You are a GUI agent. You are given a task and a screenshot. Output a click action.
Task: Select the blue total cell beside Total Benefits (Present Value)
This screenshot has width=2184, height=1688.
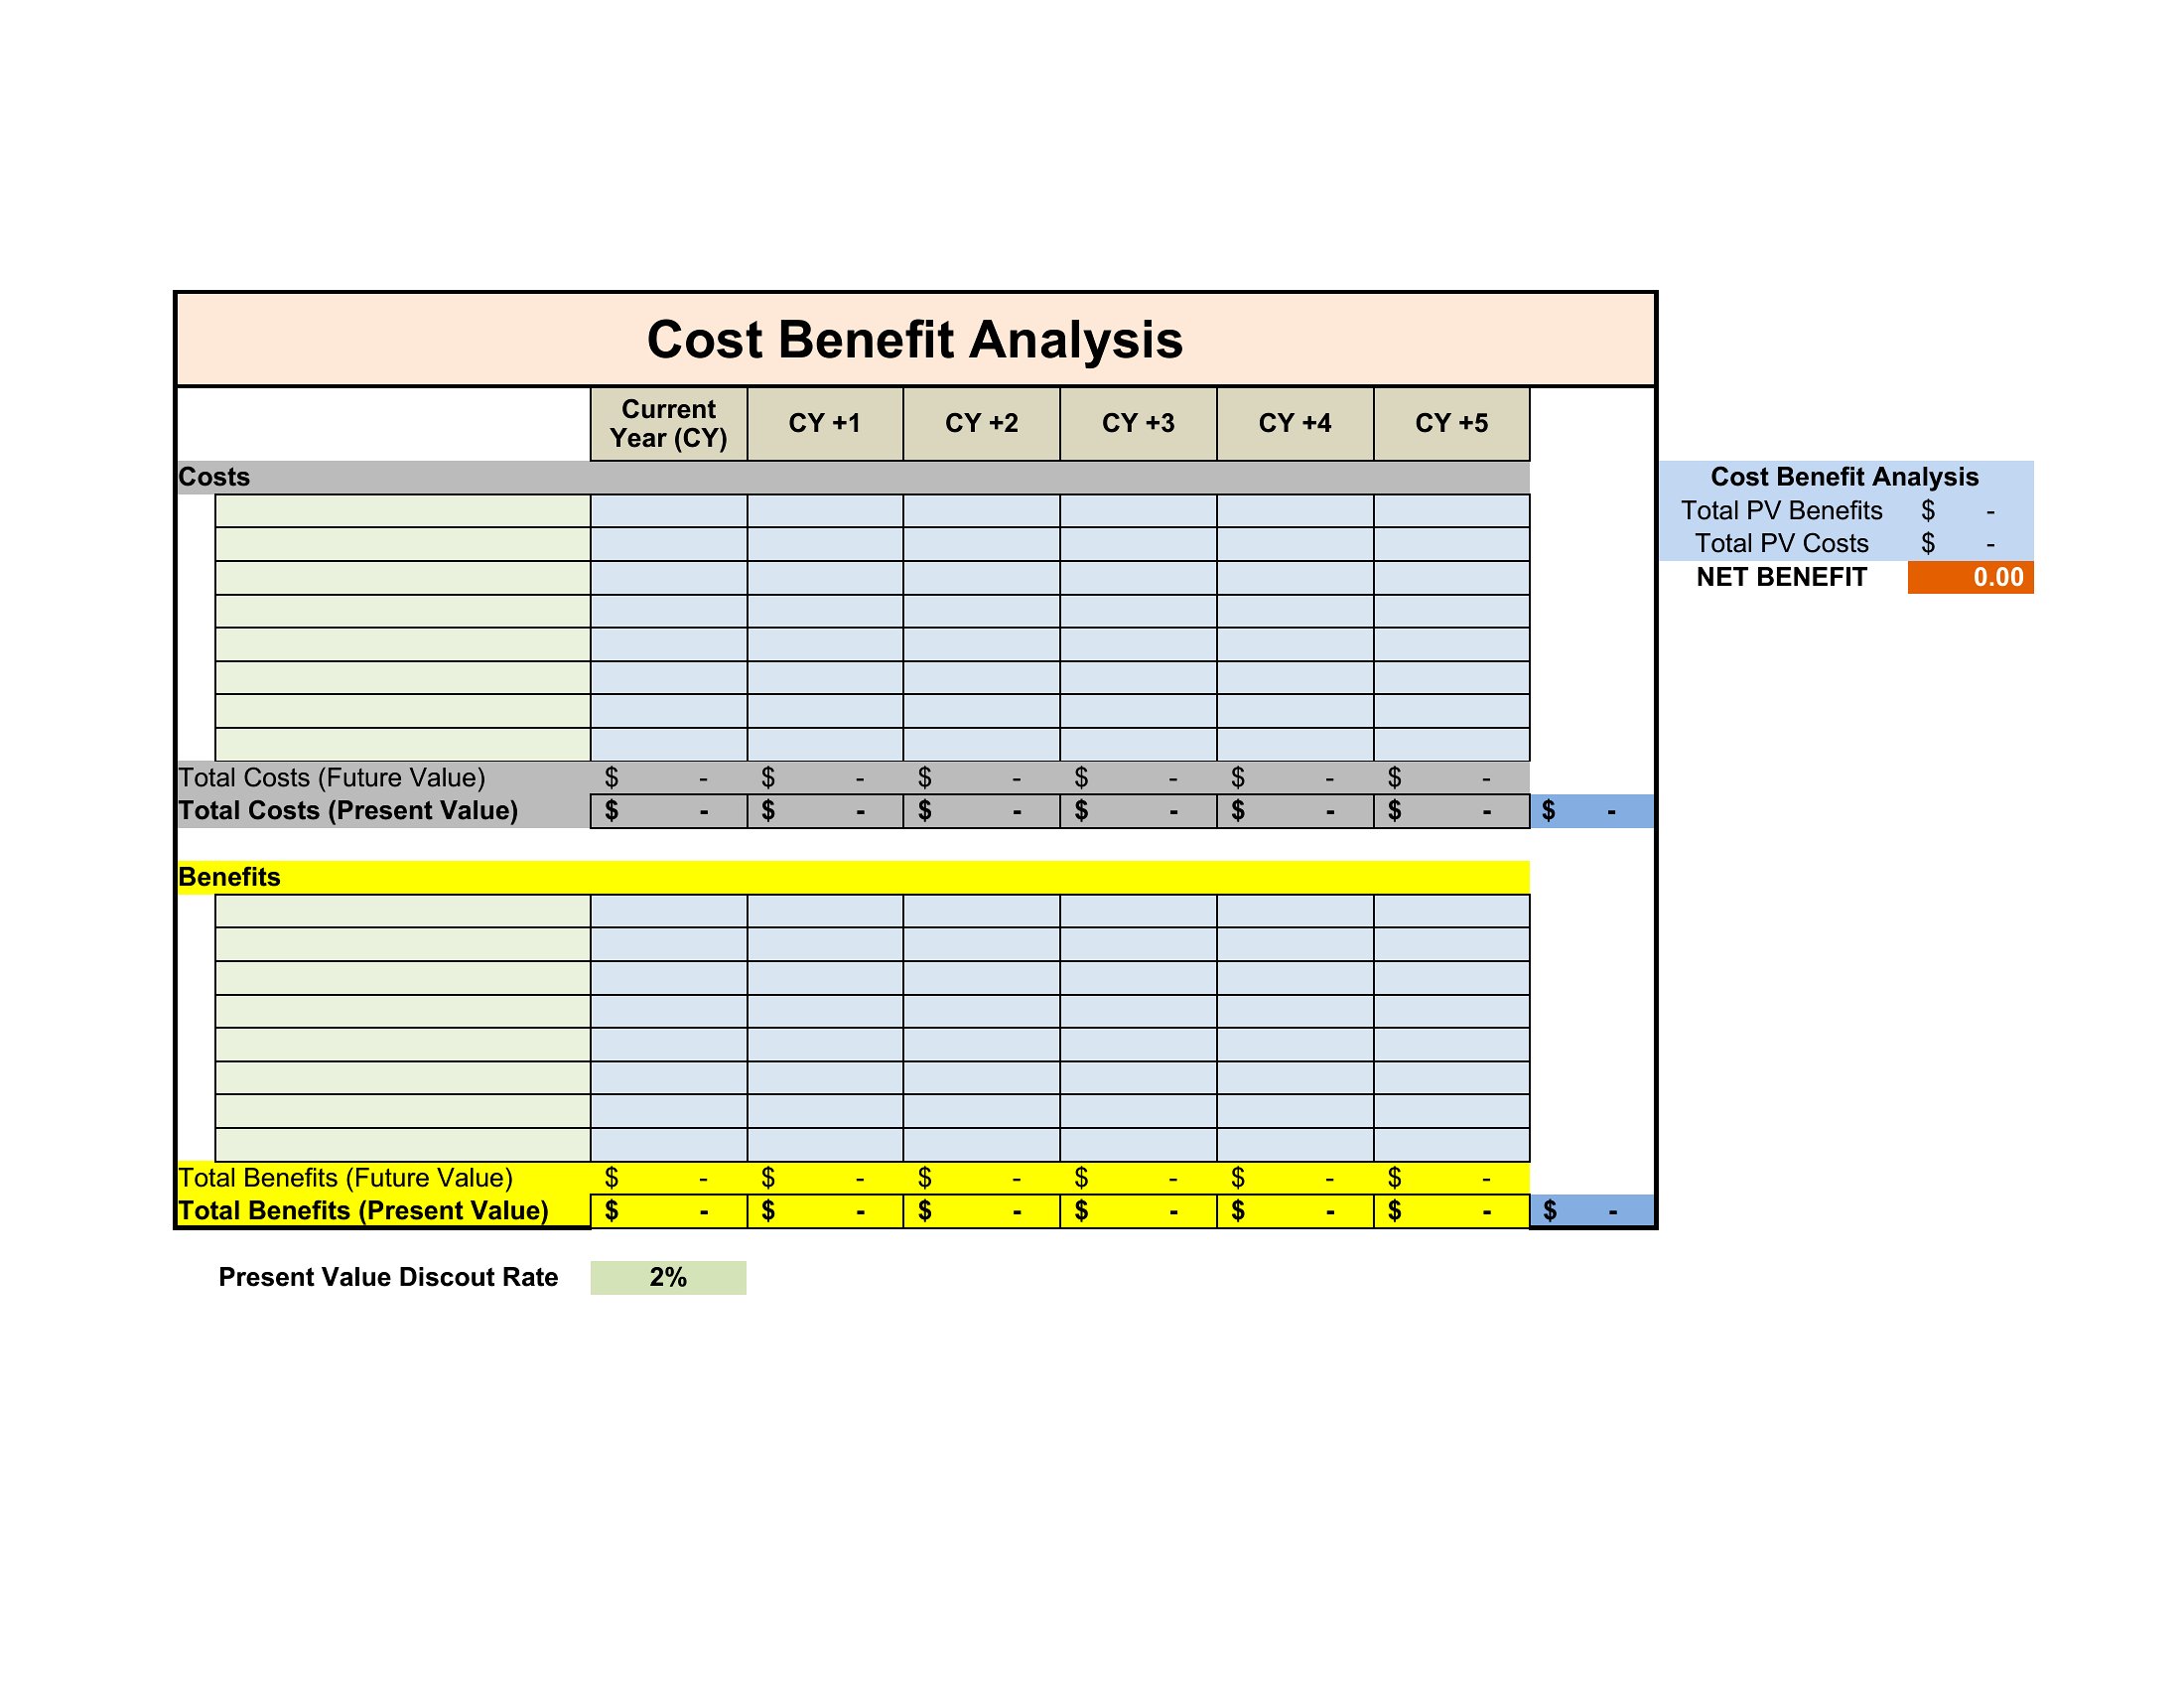1592,1211
